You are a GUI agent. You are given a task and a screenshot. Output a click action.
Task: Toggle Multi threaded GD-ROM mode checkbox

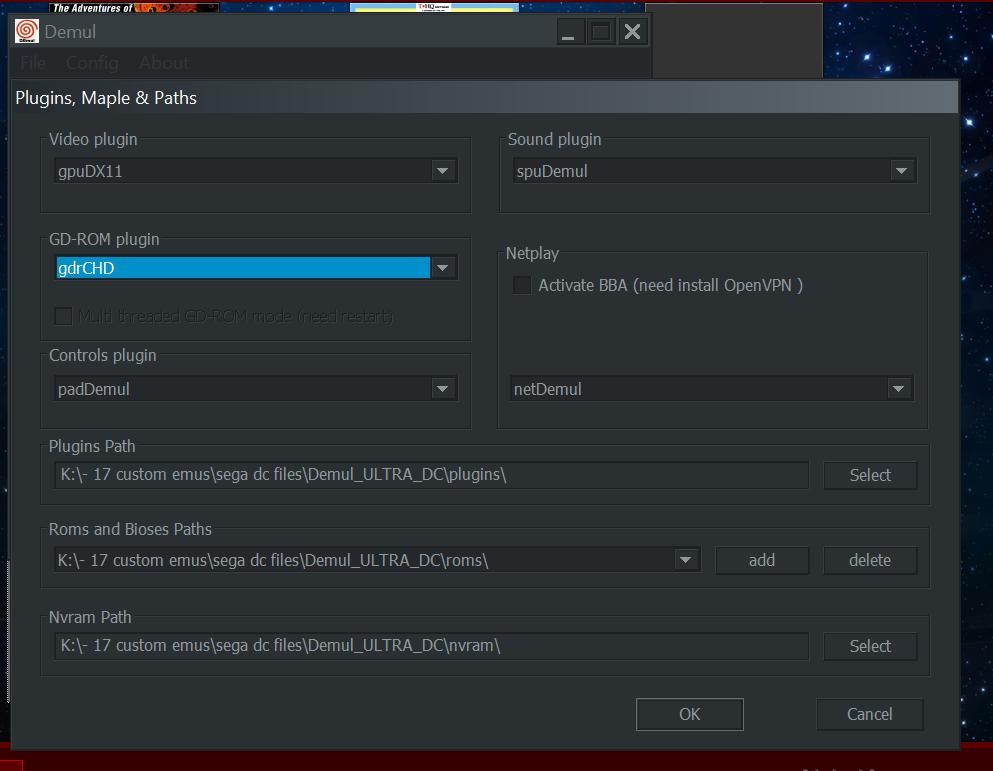[x=63, y=315]
